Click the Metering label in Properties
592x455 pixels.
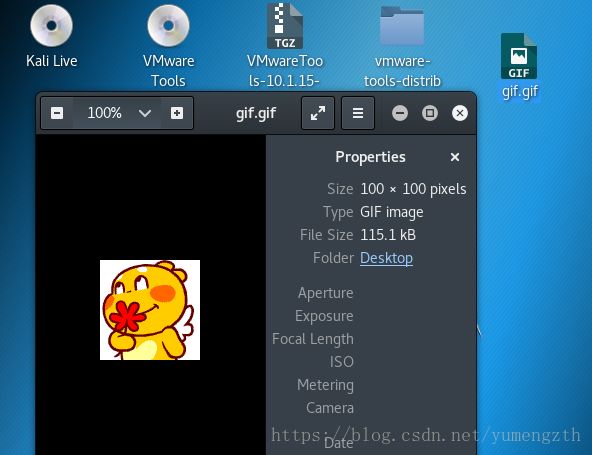325,385
